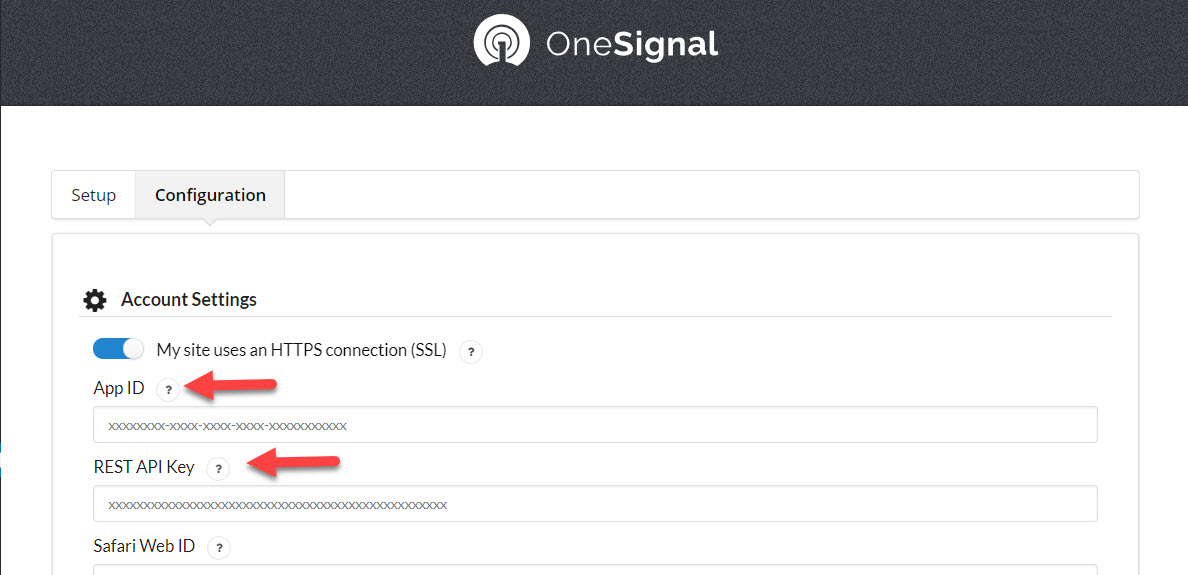Select the Configuration tab
This screenshot has width=1188, height=575.
[211, 195]
